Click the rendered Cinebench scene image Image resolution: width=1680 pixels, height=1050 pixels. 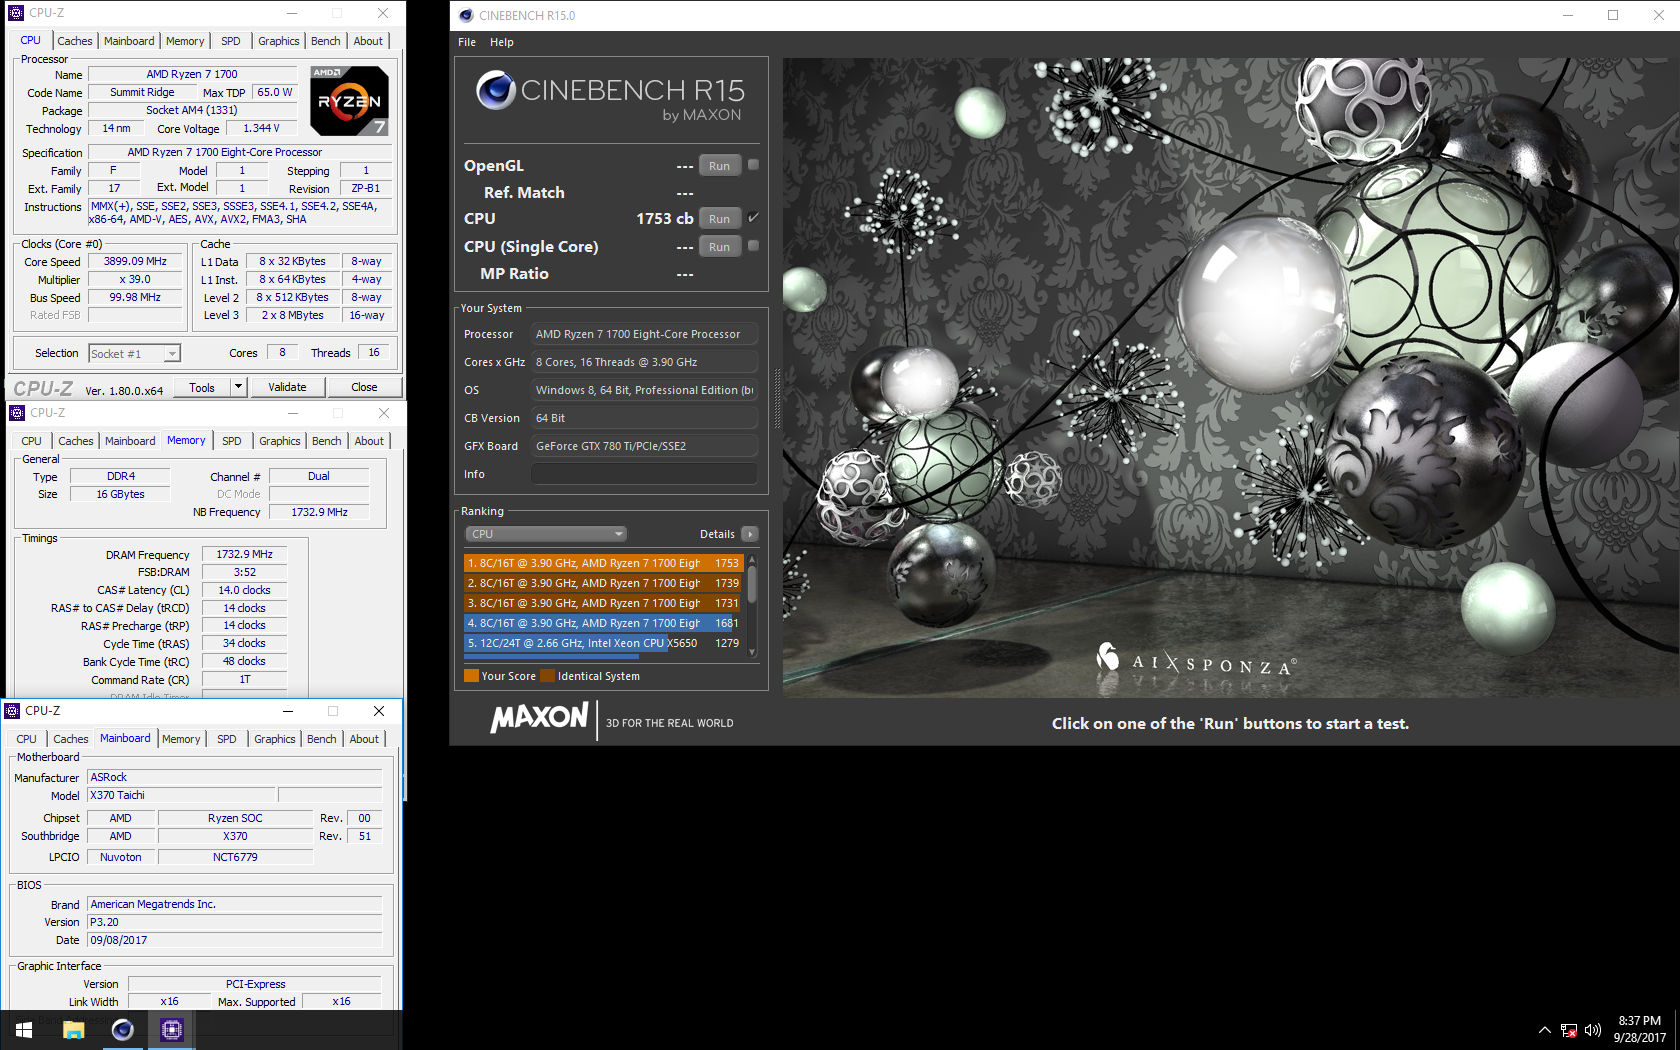pyautogui.click(x=1230, y=377)
